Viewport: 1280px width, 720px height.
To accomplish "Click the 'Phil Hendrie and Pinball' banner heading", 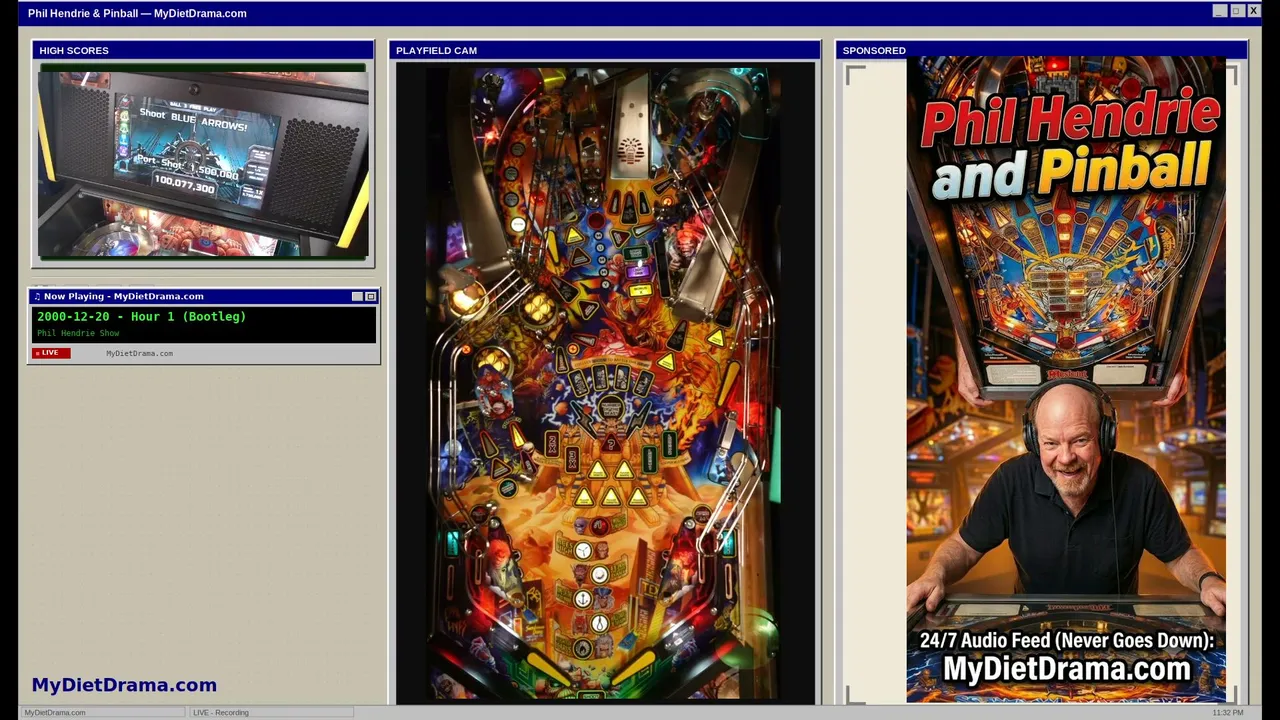I will 1070,146.
